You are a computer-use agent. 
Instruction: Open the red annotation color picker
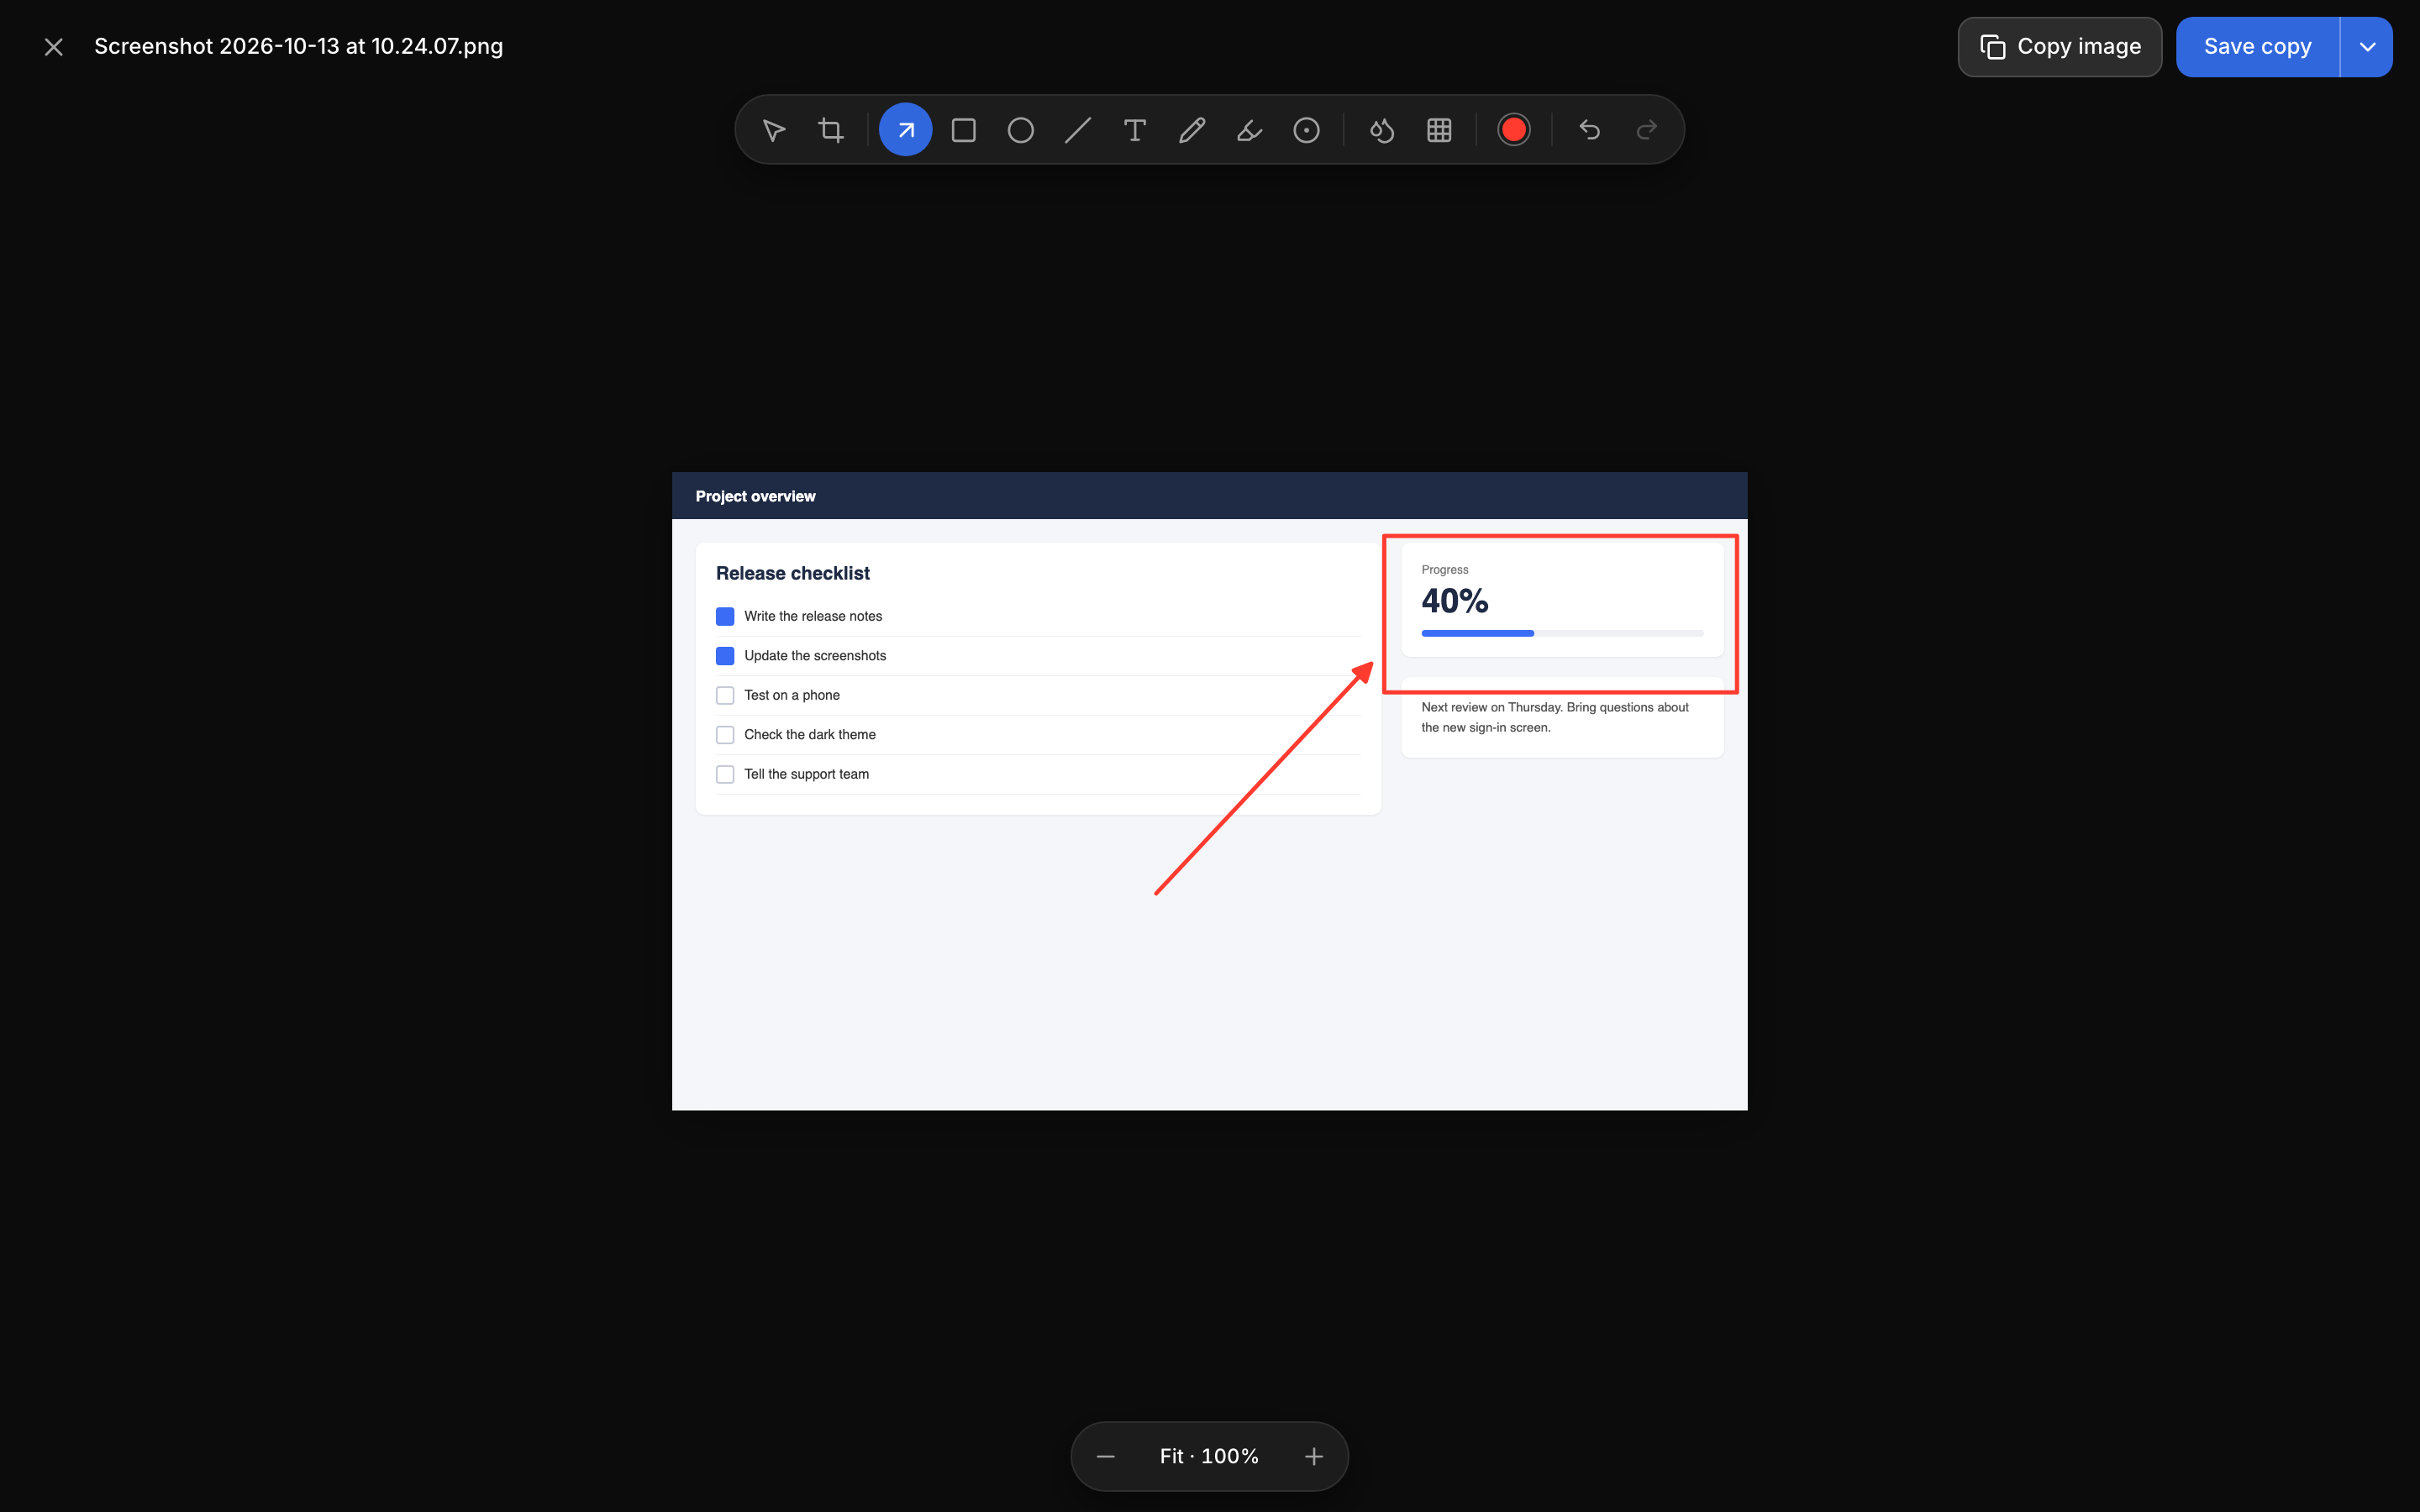(1514, 130)
